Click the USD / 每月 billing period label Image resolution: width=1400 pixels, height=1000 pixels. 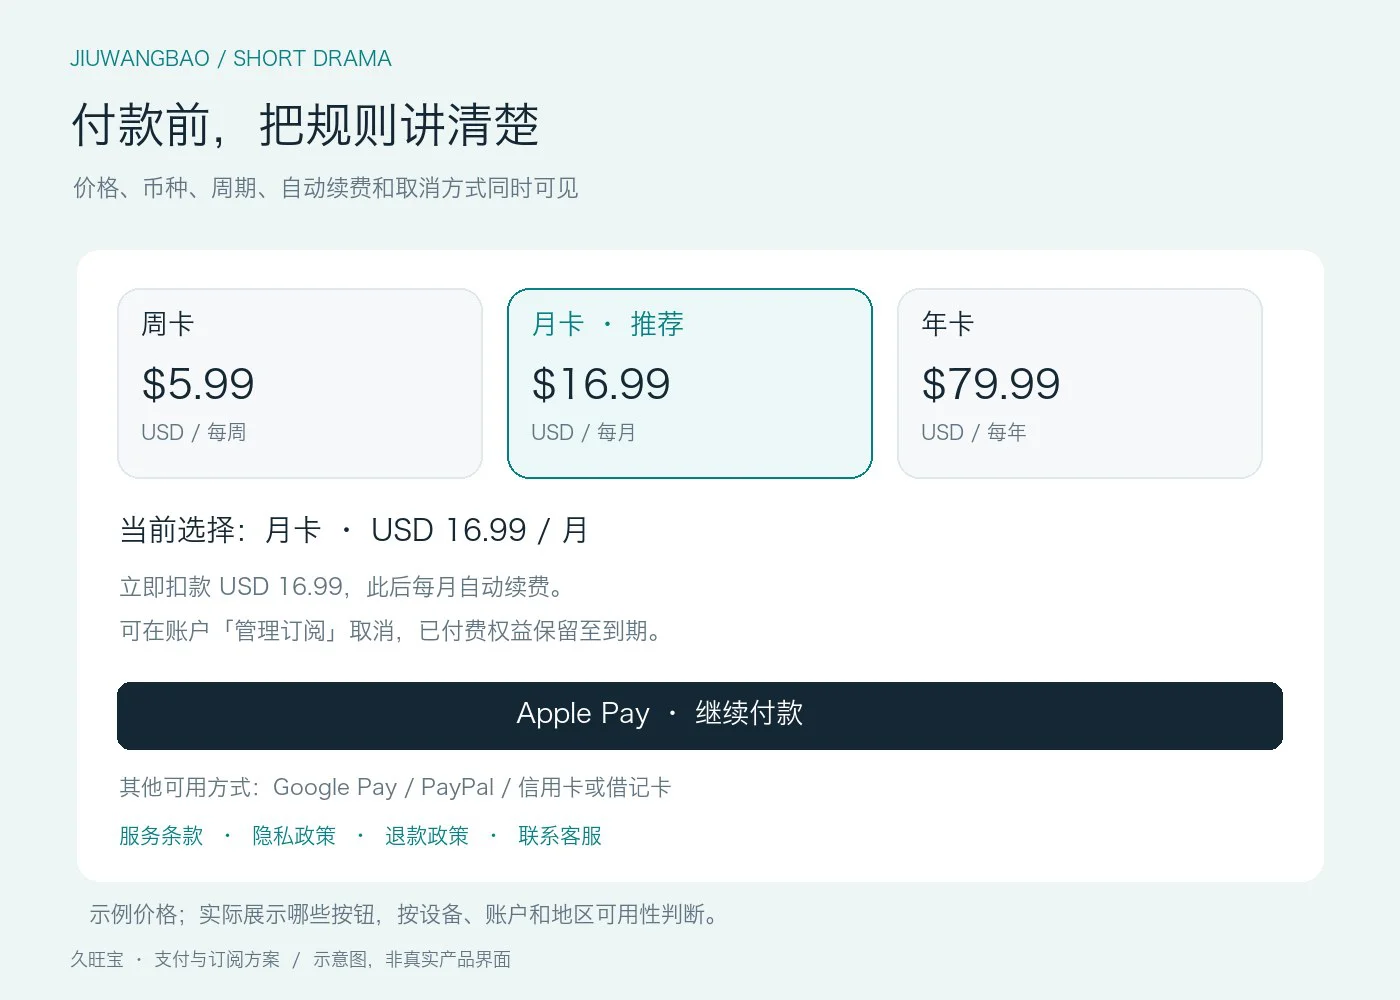point(584,433)
